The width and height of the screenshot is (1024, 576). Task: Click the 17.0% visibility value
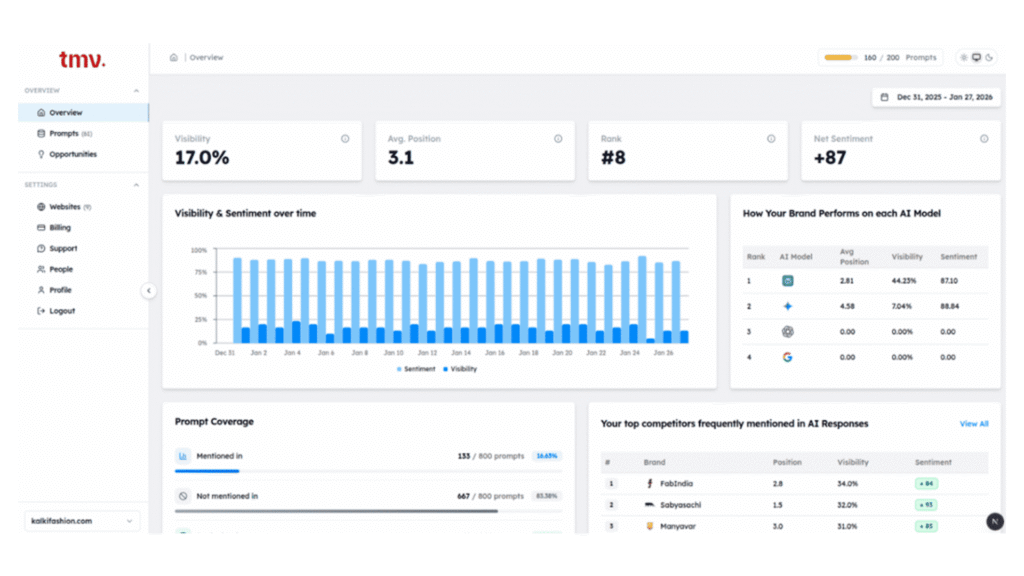point(202,157)
